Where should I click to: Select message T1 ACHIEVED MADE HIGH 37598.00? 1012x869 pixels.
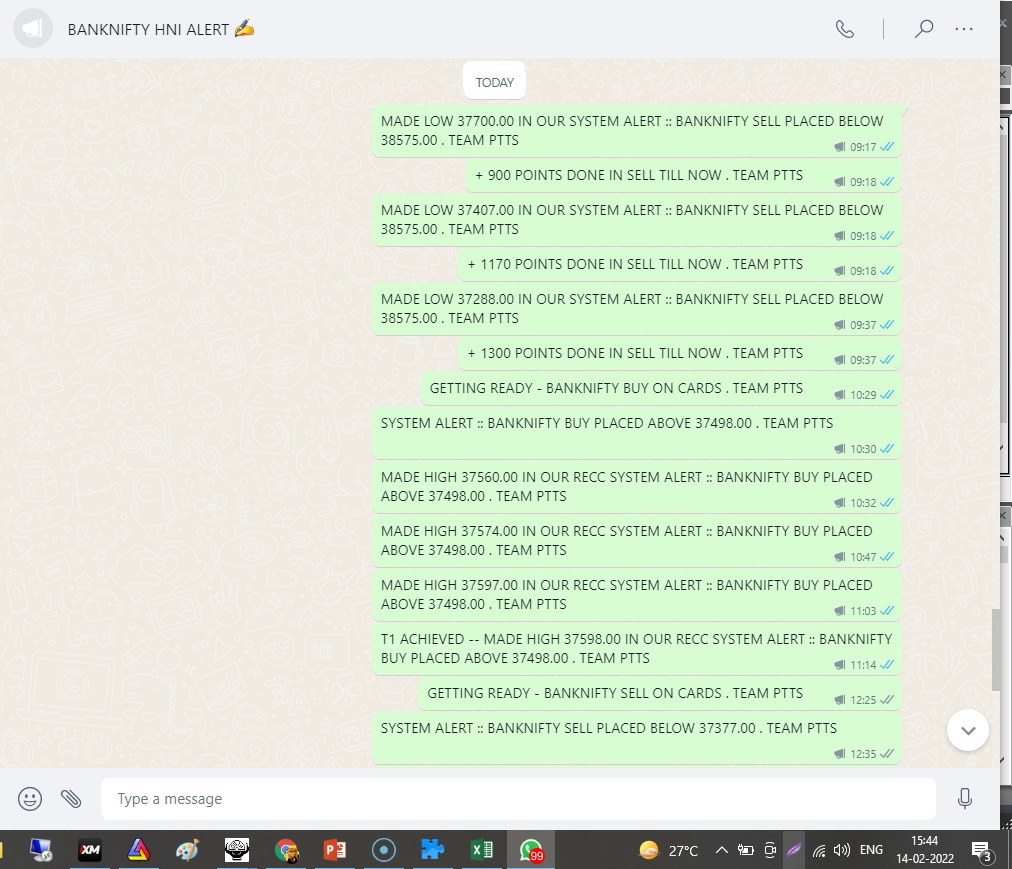pyautogui.click(x=637, y=649)
